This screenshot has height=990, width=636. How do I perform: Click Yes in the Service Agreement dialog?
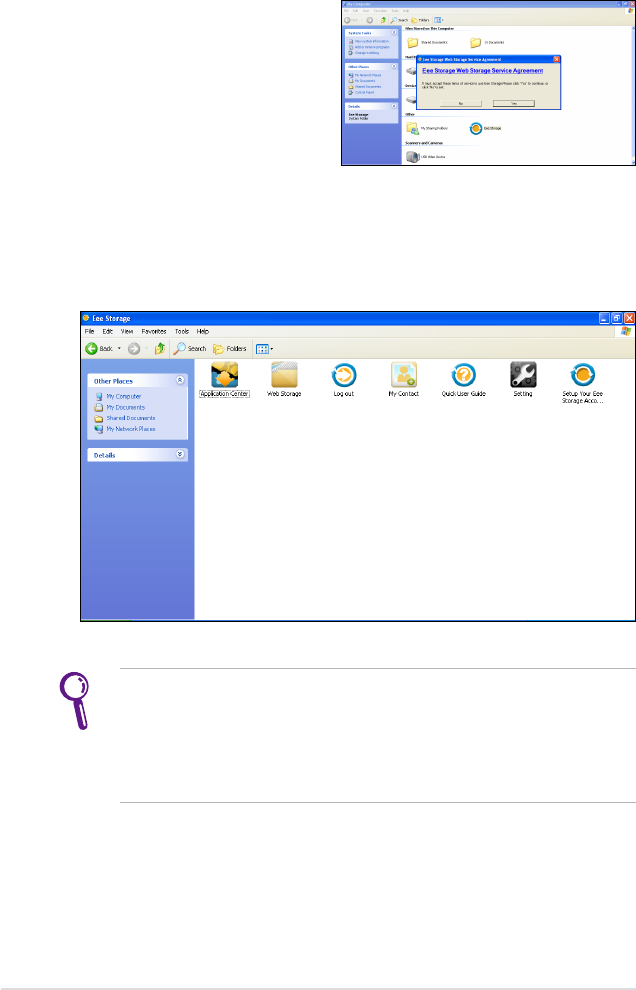point(514,103)
